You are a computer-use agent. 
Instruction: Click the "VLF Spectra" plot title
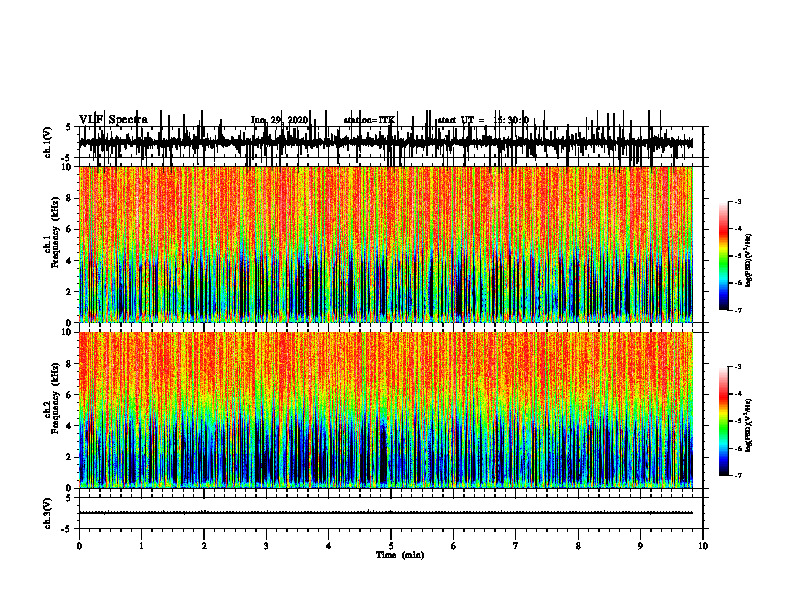click(113, 120)
